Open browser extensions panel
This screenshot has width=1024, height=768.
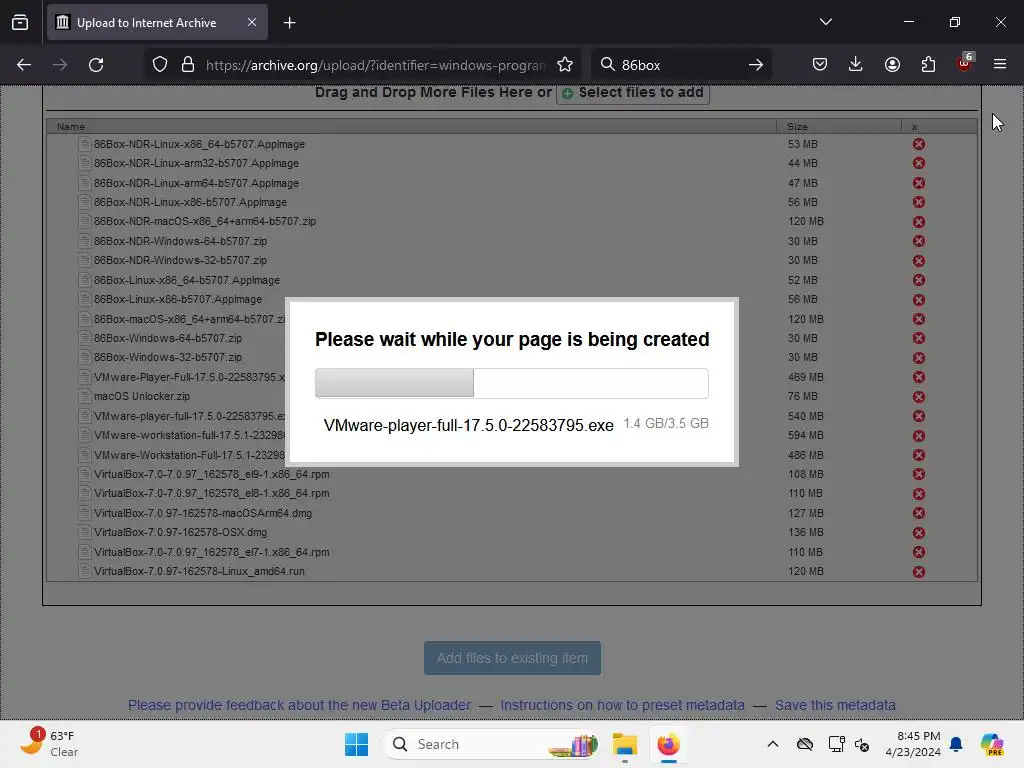click(x=928, y=64)
